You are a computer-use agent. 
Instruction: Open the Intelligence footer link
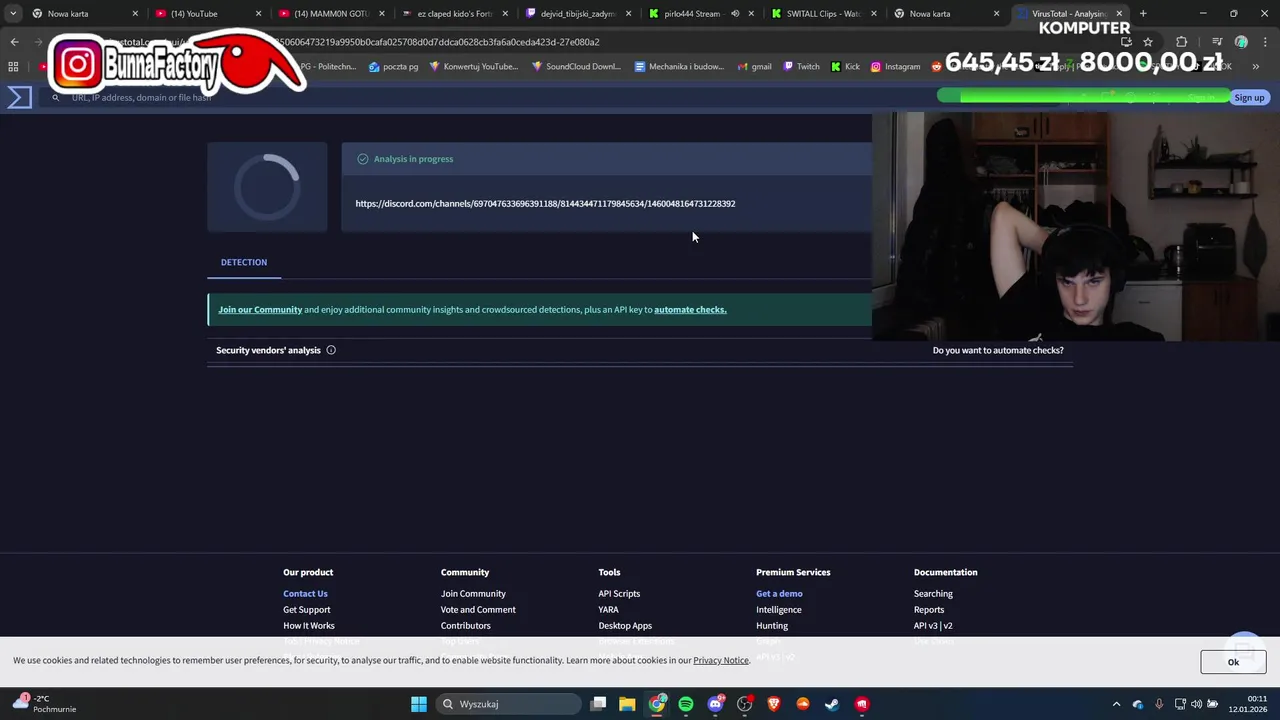point(779,610)
